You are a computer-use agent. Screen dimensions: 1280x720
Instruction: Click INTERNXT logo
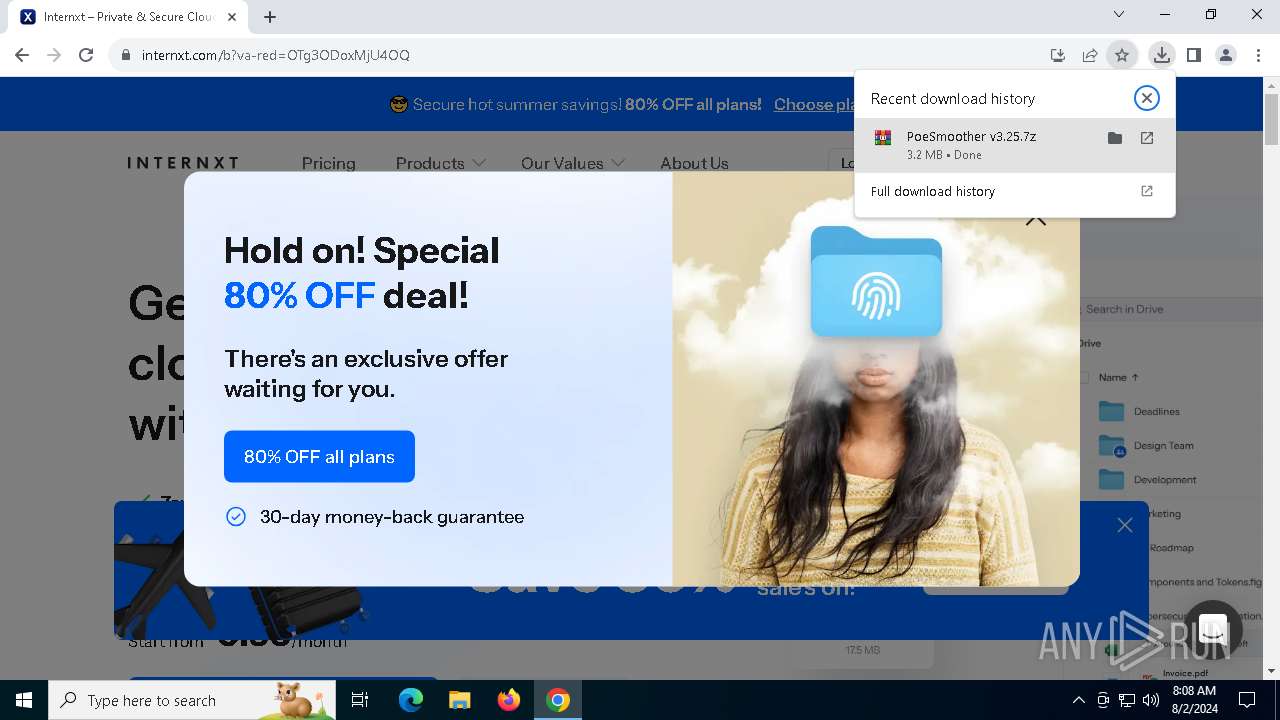(x=183, y=162)
